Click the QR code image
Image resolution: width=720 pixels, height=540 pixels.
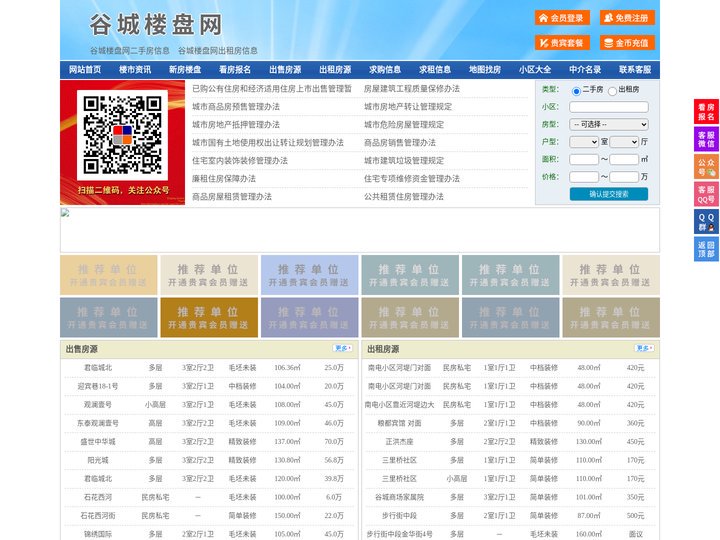122,135
